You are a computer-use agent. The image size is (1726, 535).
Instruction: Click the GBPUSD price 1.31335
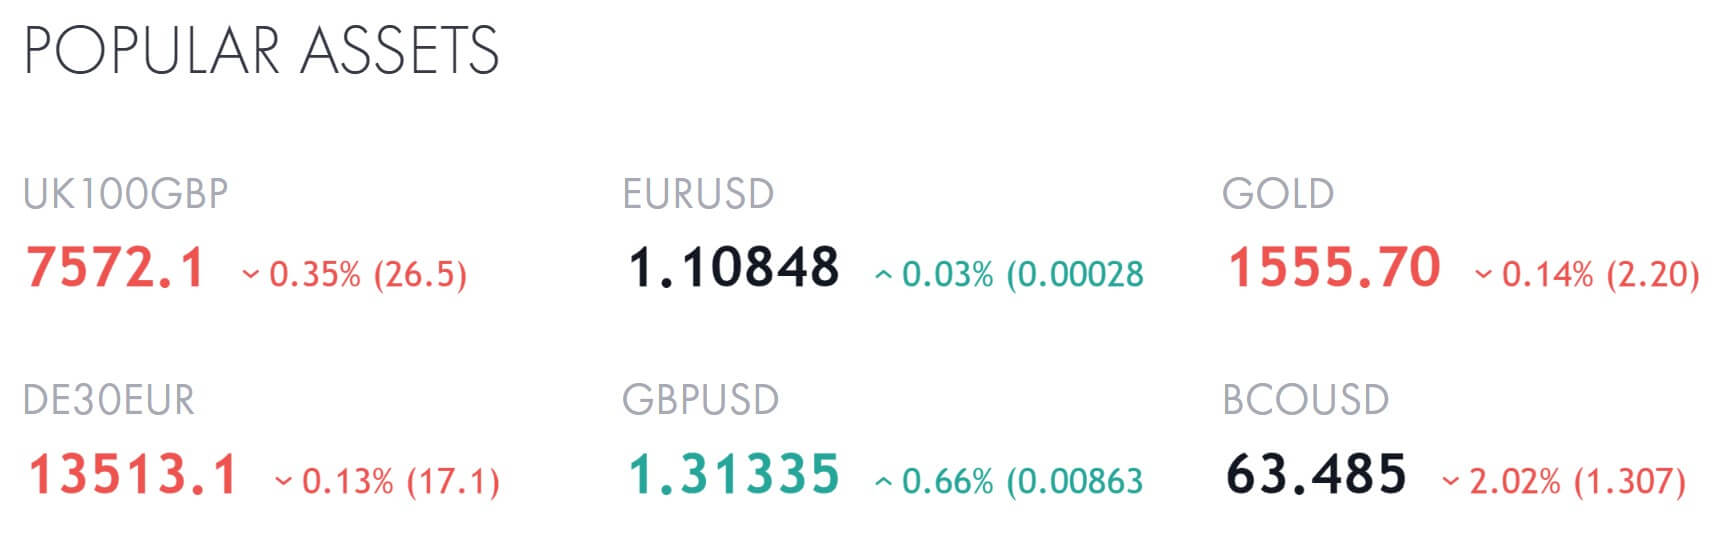734,476
